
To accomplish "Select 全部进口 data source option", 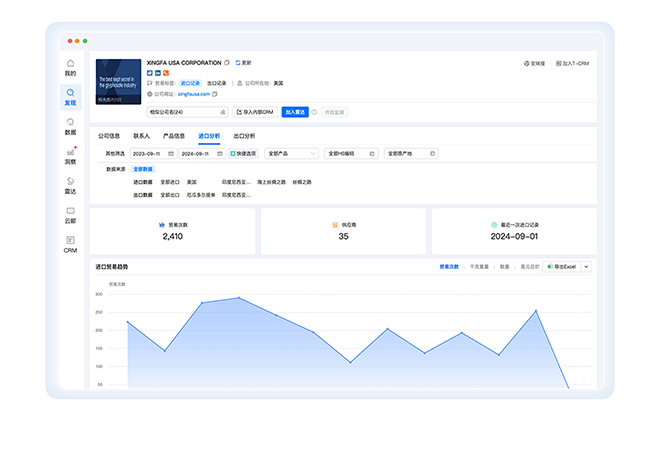I will click(x=170, y=182).
